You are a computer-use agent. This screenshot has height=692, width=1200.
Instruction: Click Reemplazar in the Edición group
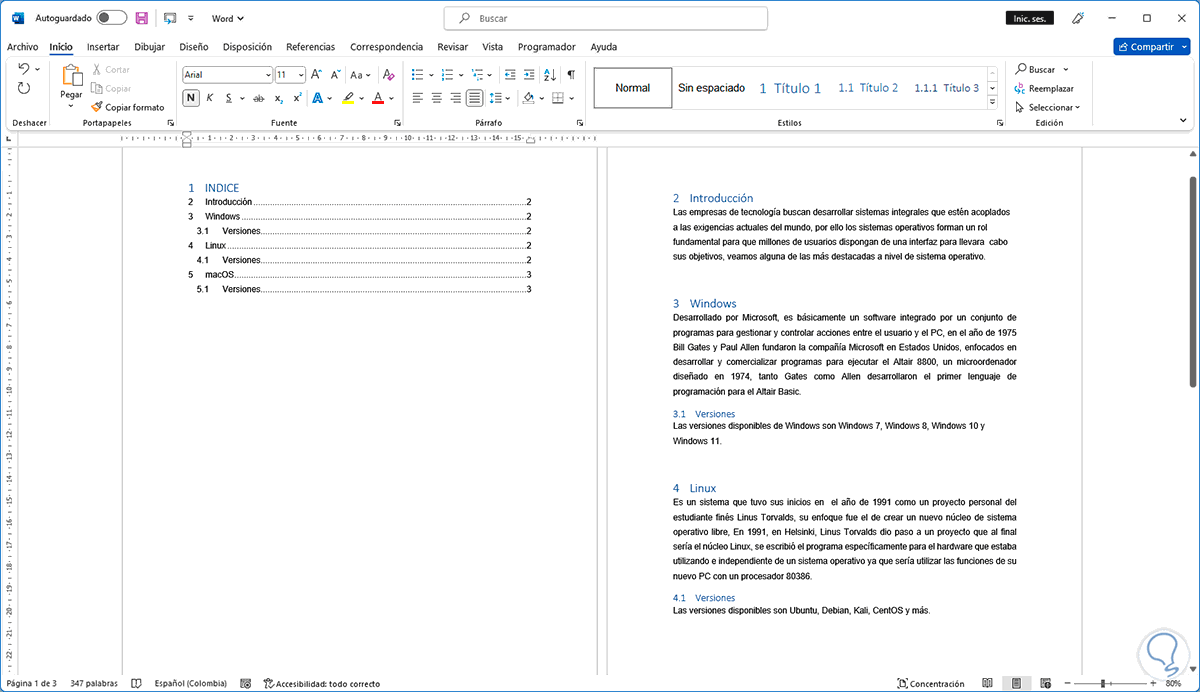[1050, 88]
